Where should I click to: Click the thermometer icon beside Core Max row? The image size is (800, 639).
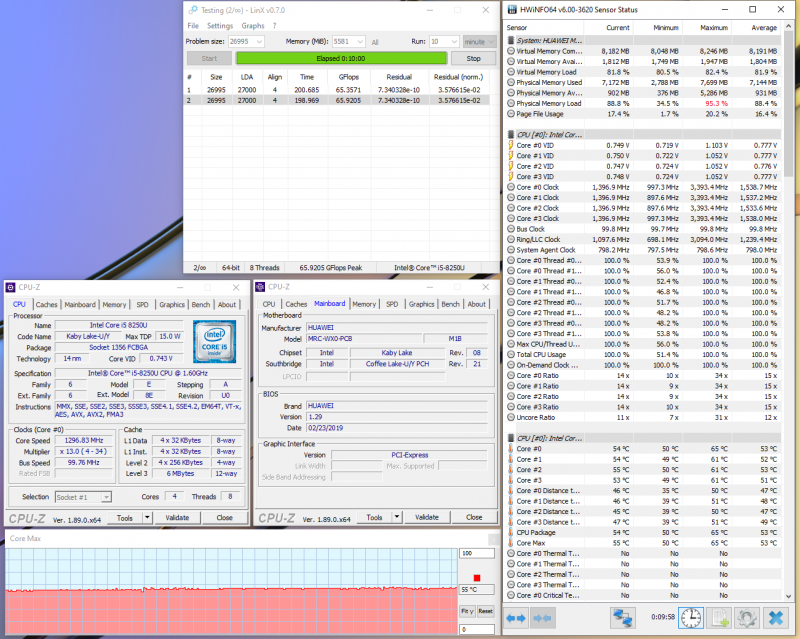[511, 543]
